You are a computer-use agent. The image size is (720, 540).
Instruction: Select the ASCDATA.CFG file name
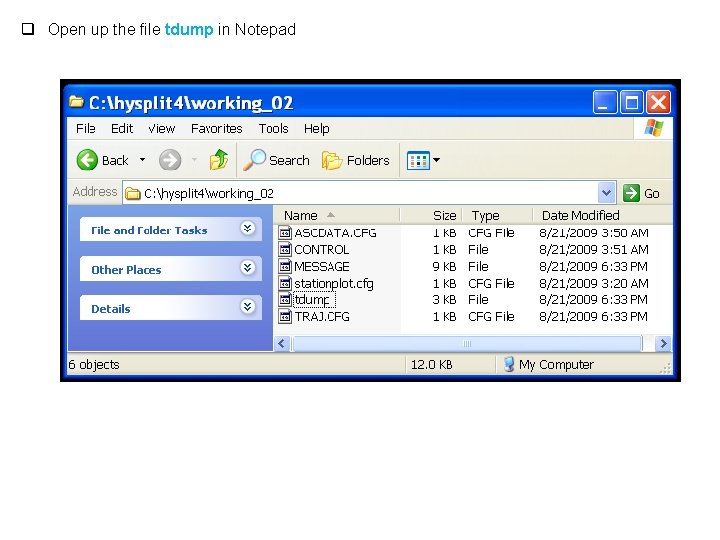pyautogui.click(x=335, y=233)
